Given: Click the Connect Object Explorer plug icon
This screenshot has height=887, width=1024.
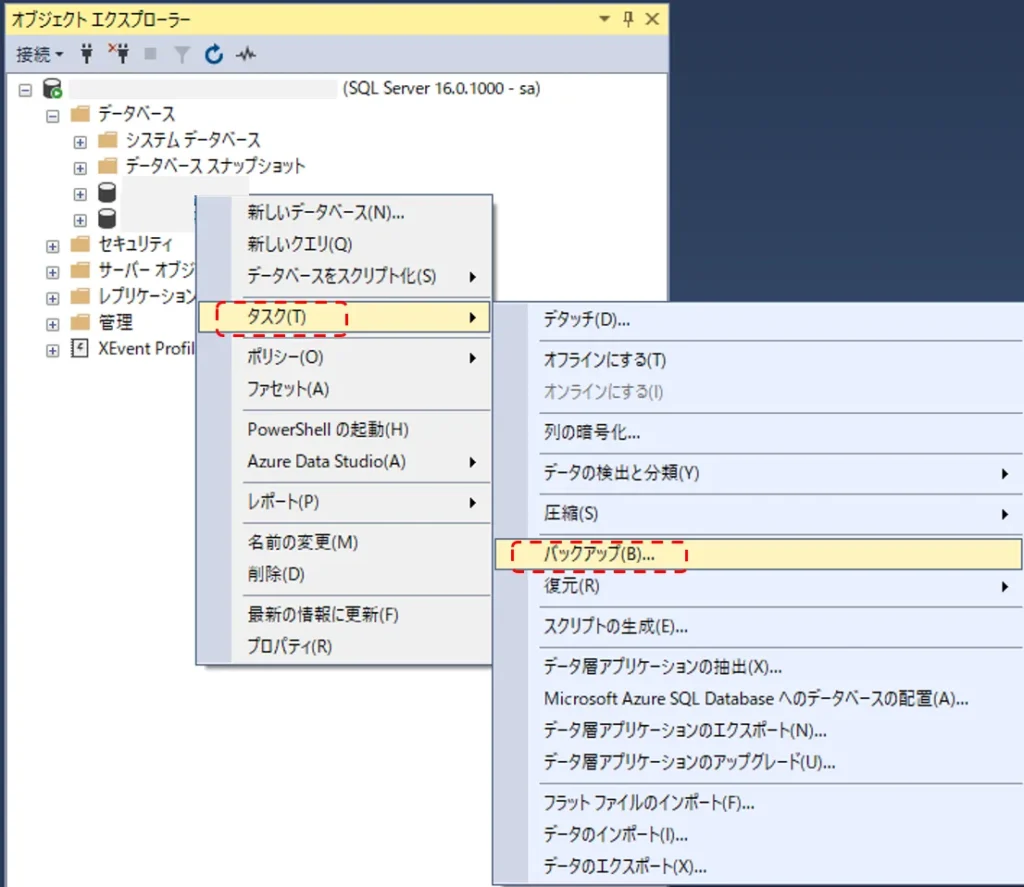Looking at the screenshot, I should pyautogui.click(x=87, y=54).
